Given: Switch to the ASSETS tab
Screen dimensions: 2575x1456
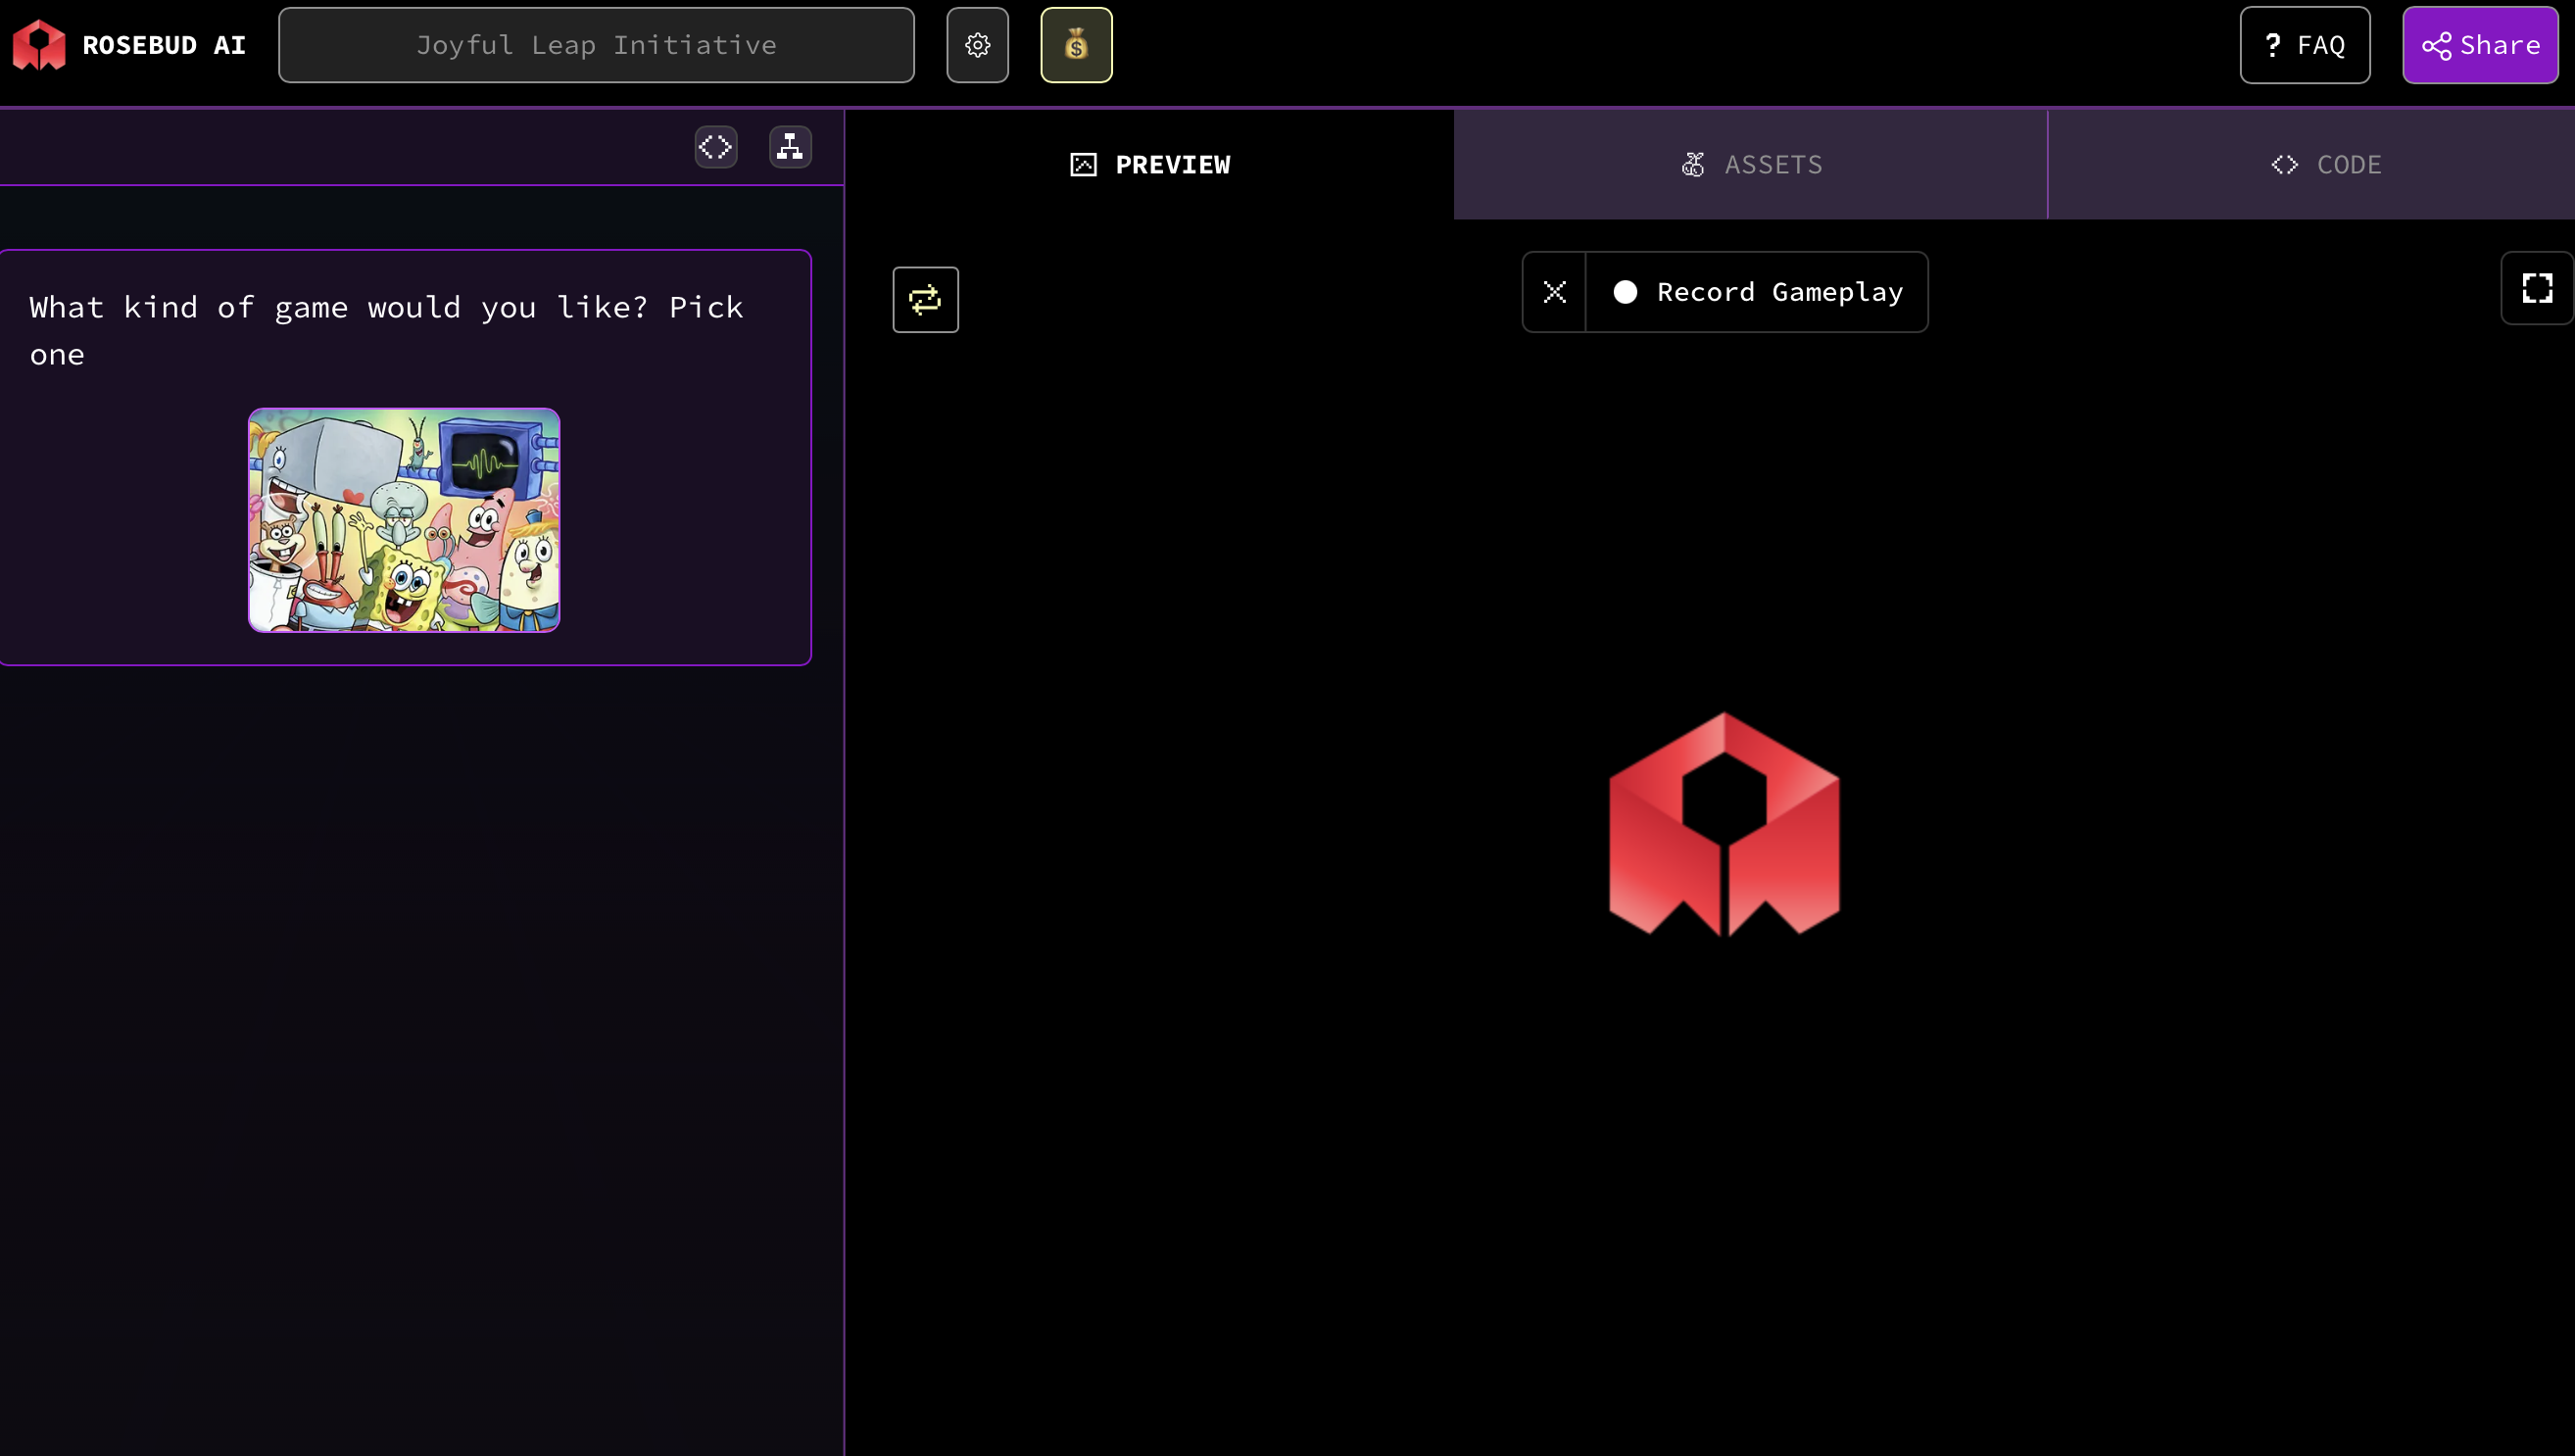Looking at the screenshot, I should pos(1751,165).
